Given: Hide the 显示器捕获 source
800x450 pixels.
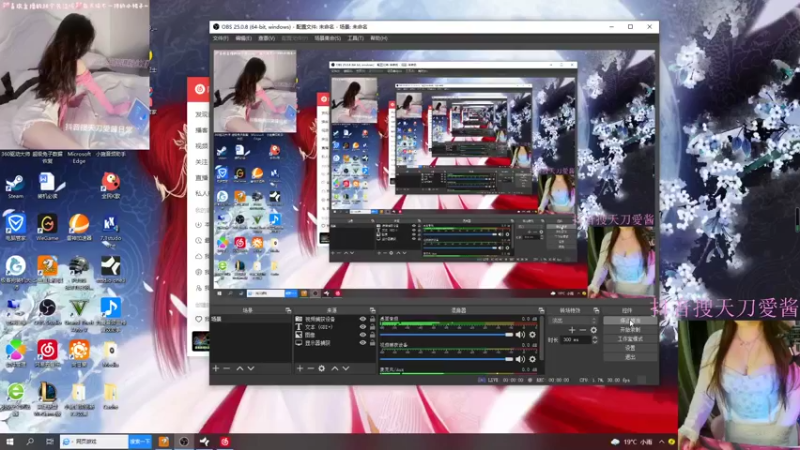Looking at the screenshot, I should pos(363,343).
